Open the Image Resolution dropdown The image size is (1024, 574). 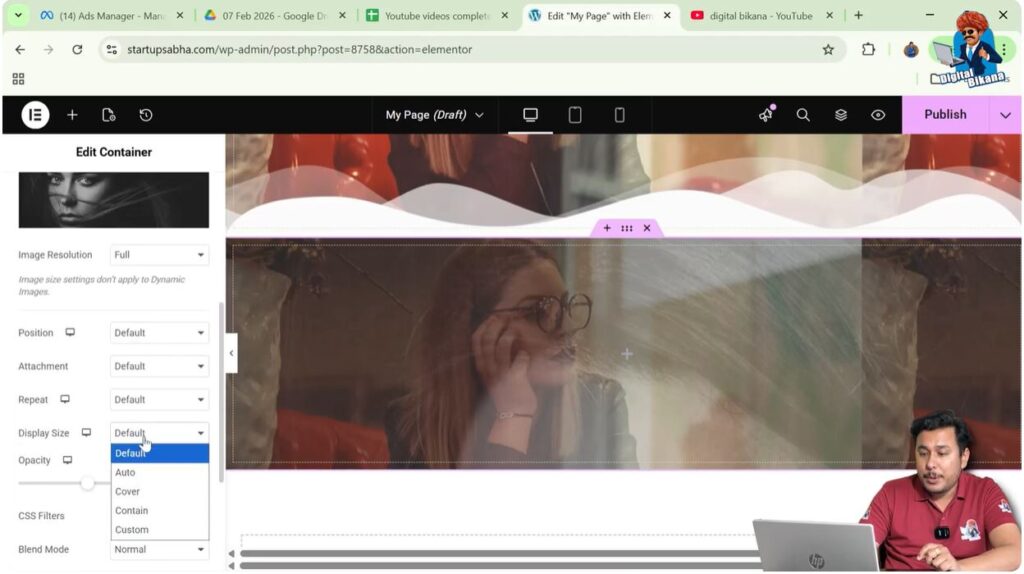159,255
